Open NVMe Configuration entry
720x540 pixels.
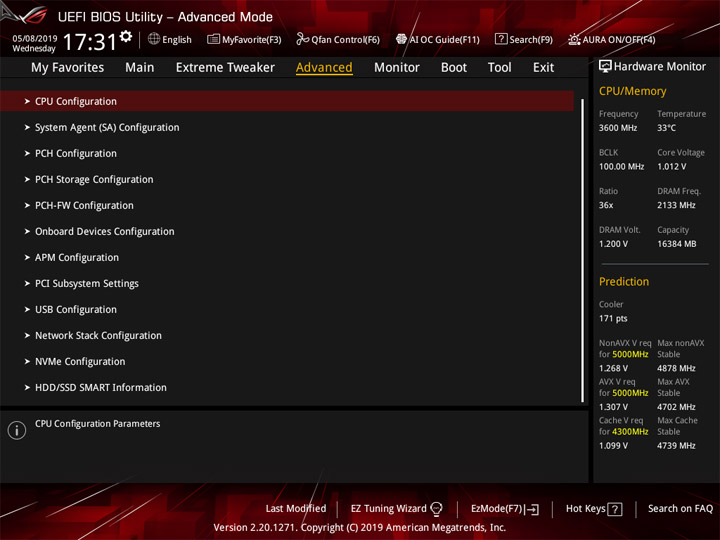(287, 361)
